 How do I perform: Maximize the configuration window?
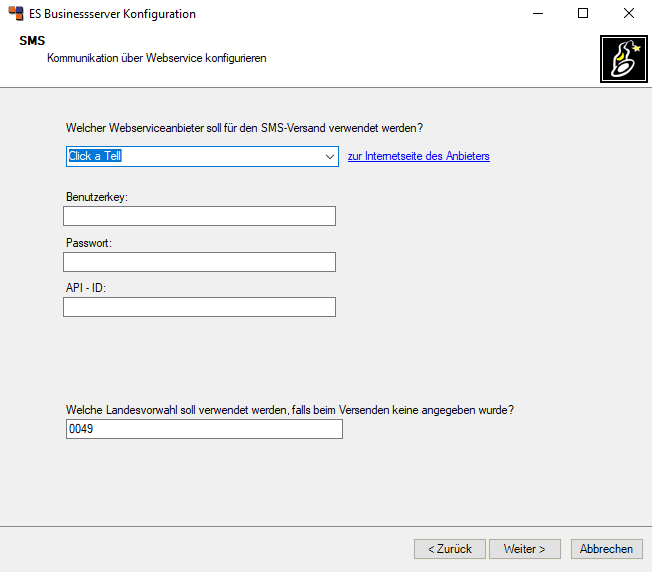point(583,14)
